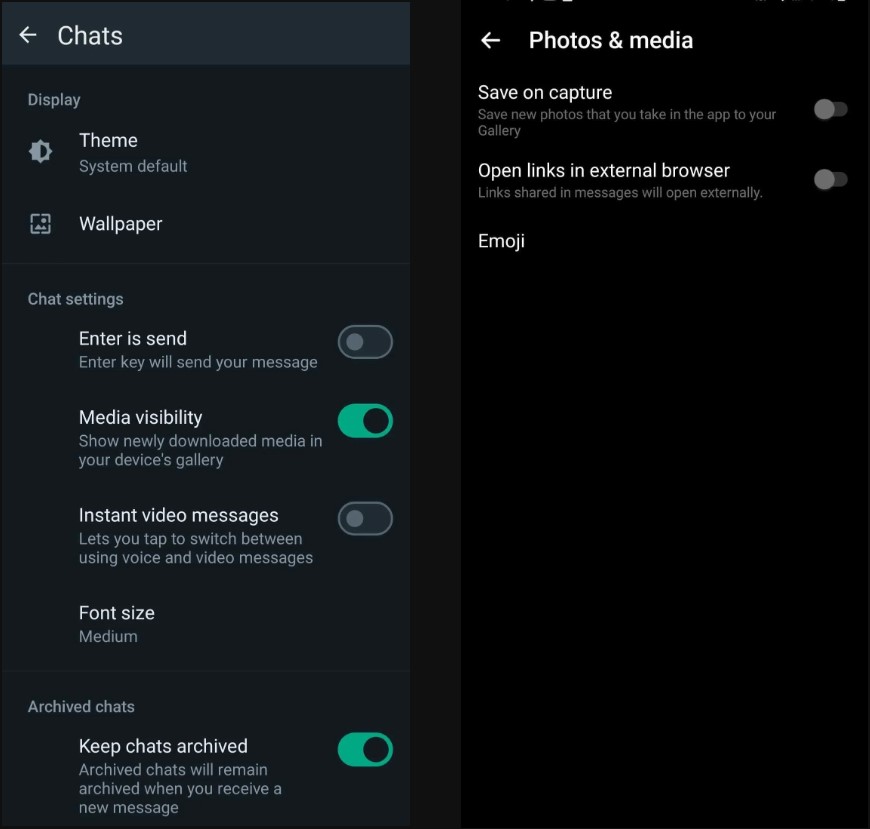Screen dimensions: 870x829
Task: Tap the back arrow beside Photos & media
Action: tap(490, 40)
